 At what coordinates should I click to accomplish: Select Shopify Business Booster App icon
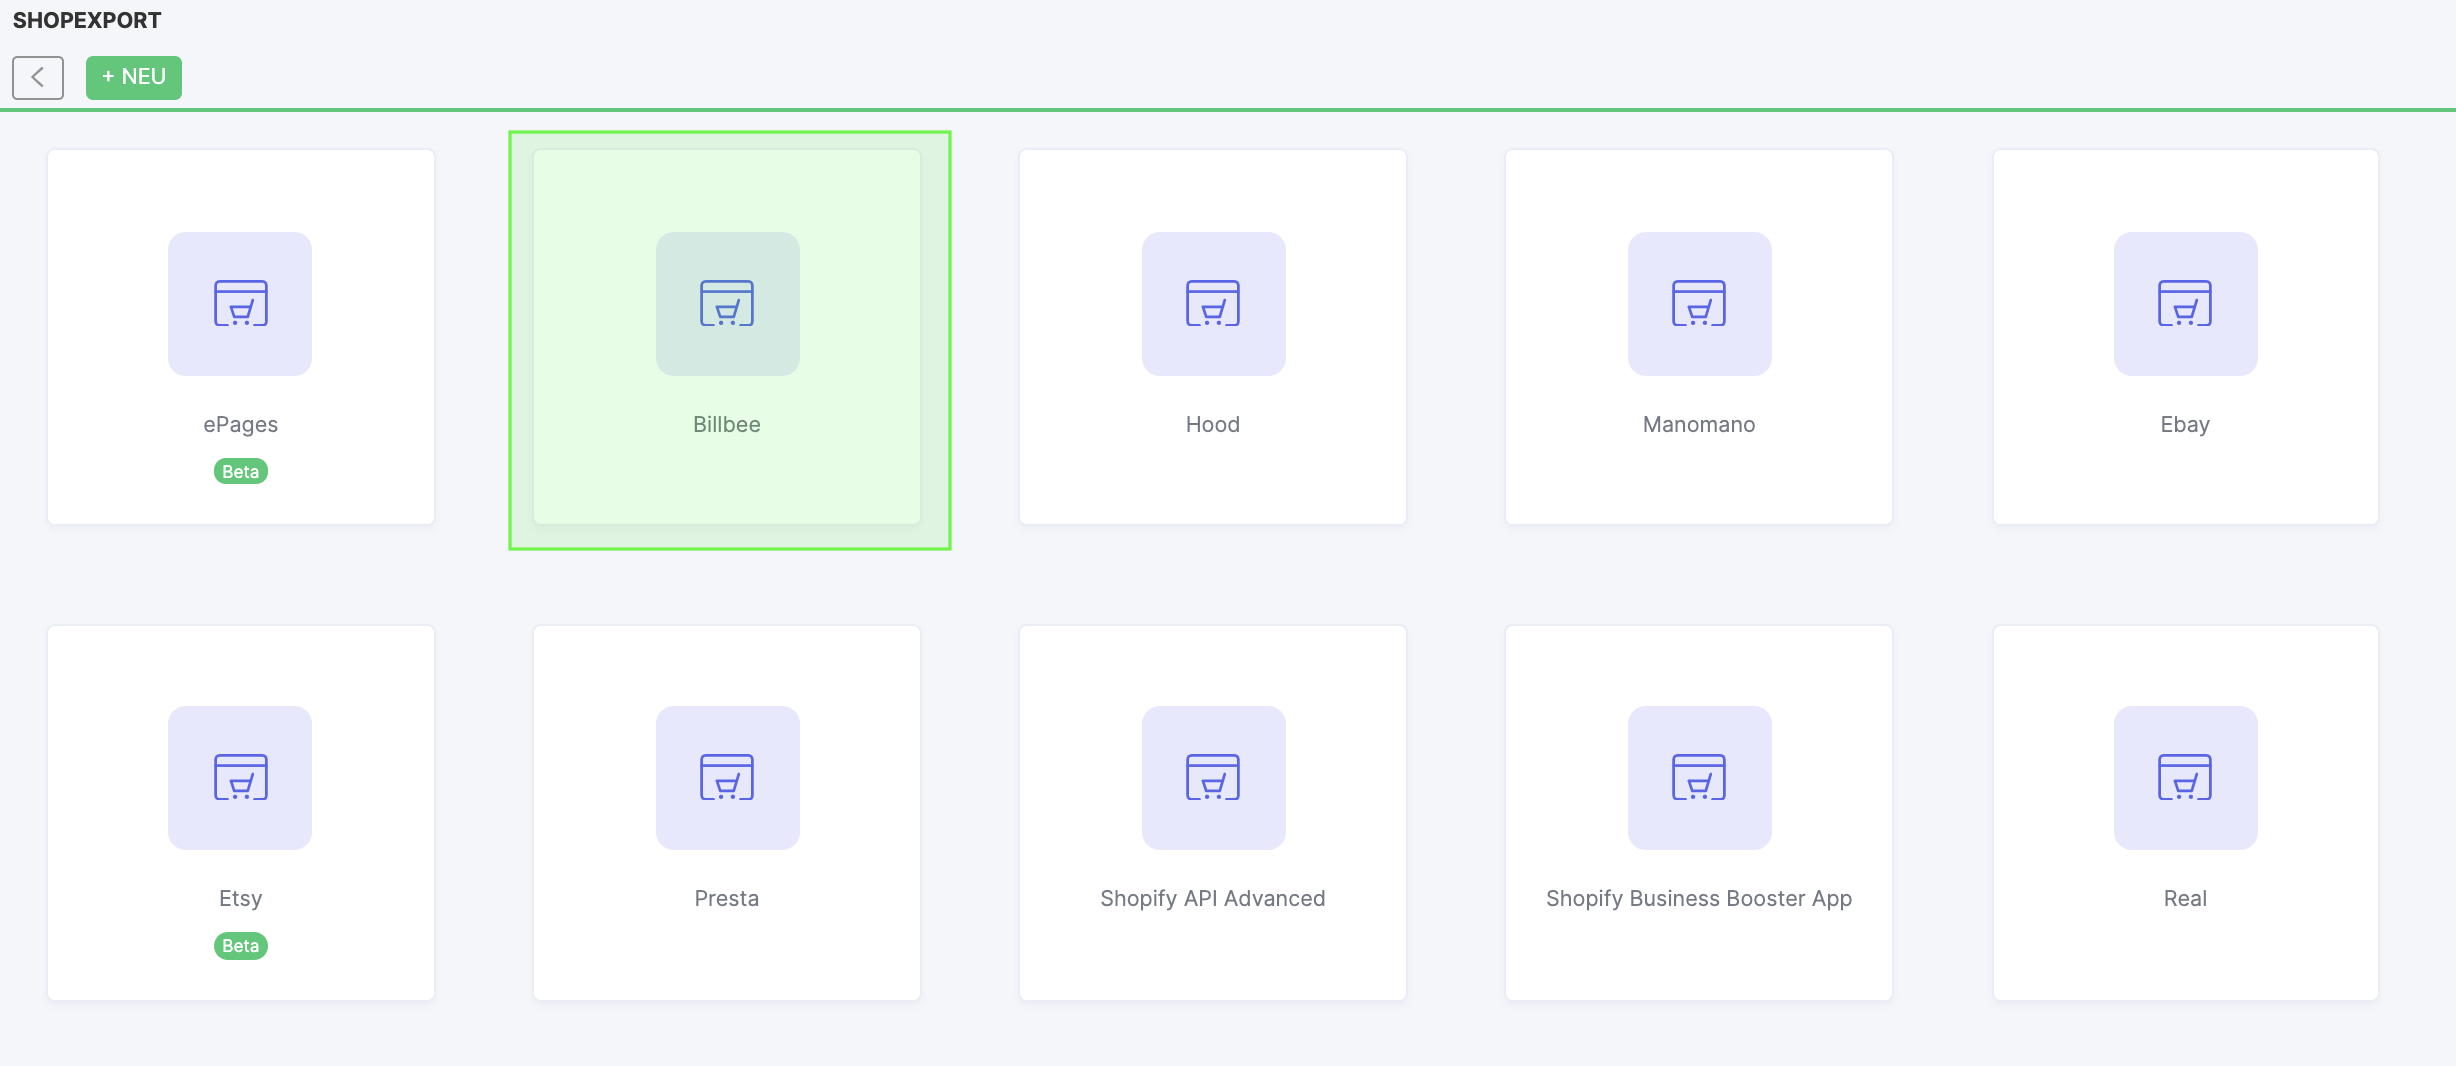1699,778
